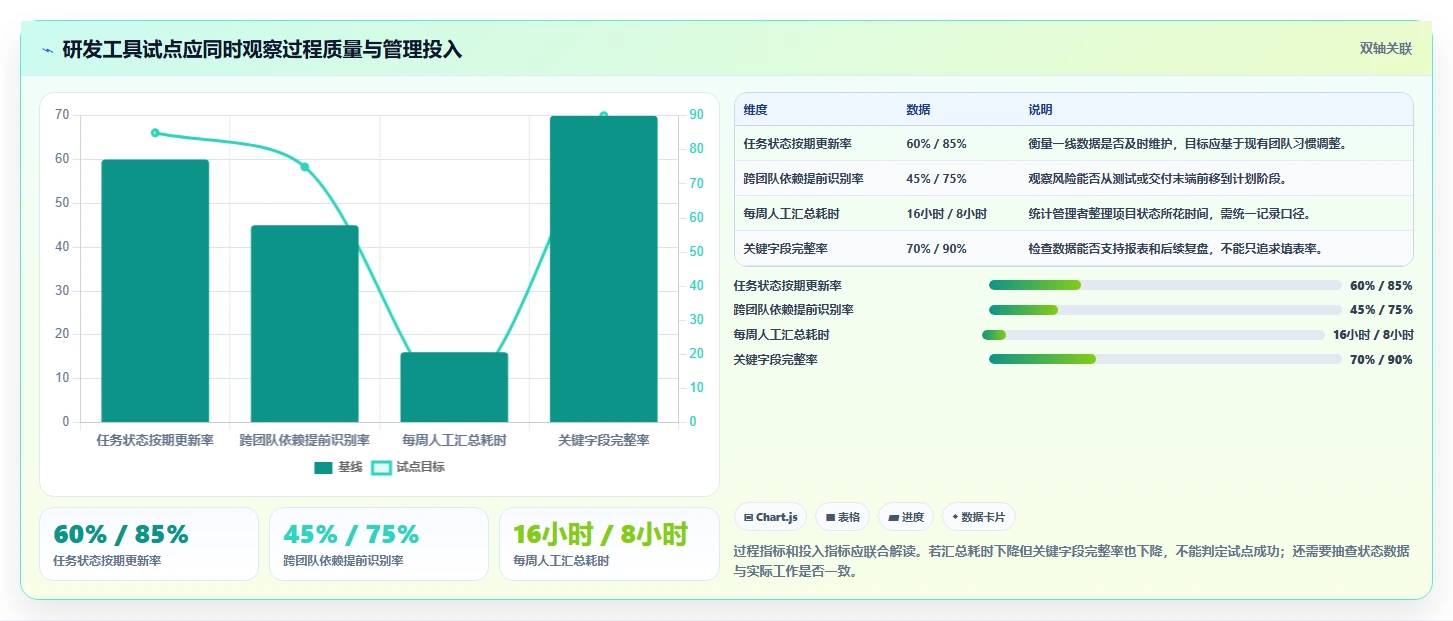Image resolution: width=1453 pixels, height=621 pixels.
Task: Open the 45% / 75% data card
Action: click(379, 544)
